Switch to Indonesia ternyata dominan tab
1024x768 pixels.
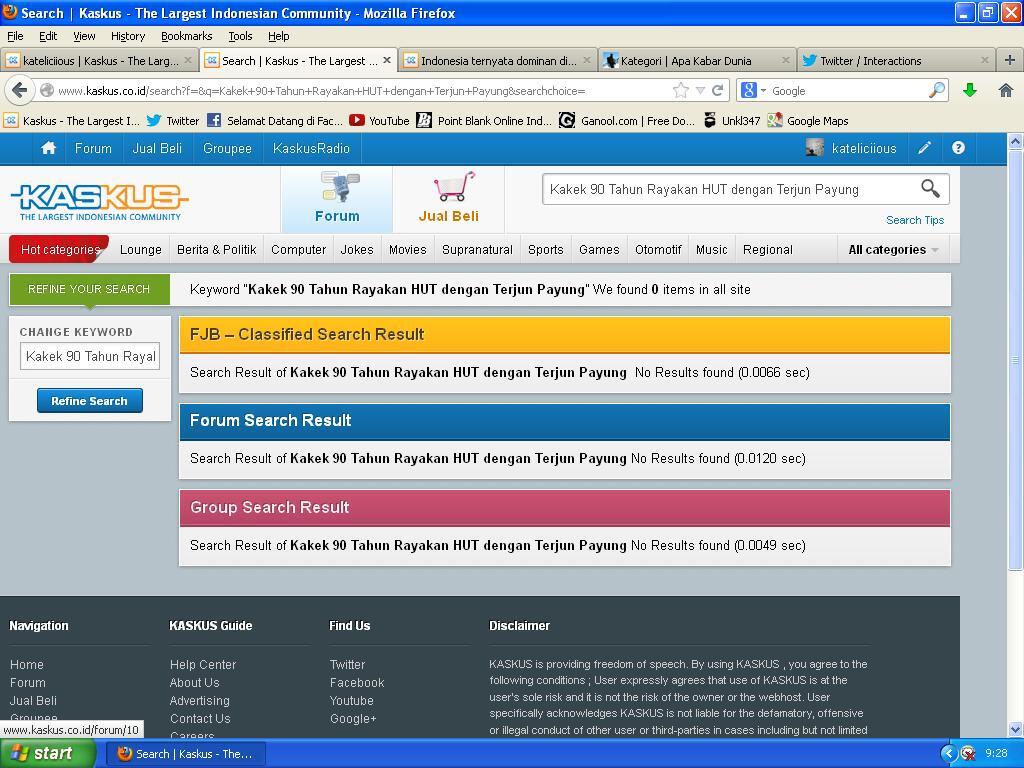click(498, 60)
